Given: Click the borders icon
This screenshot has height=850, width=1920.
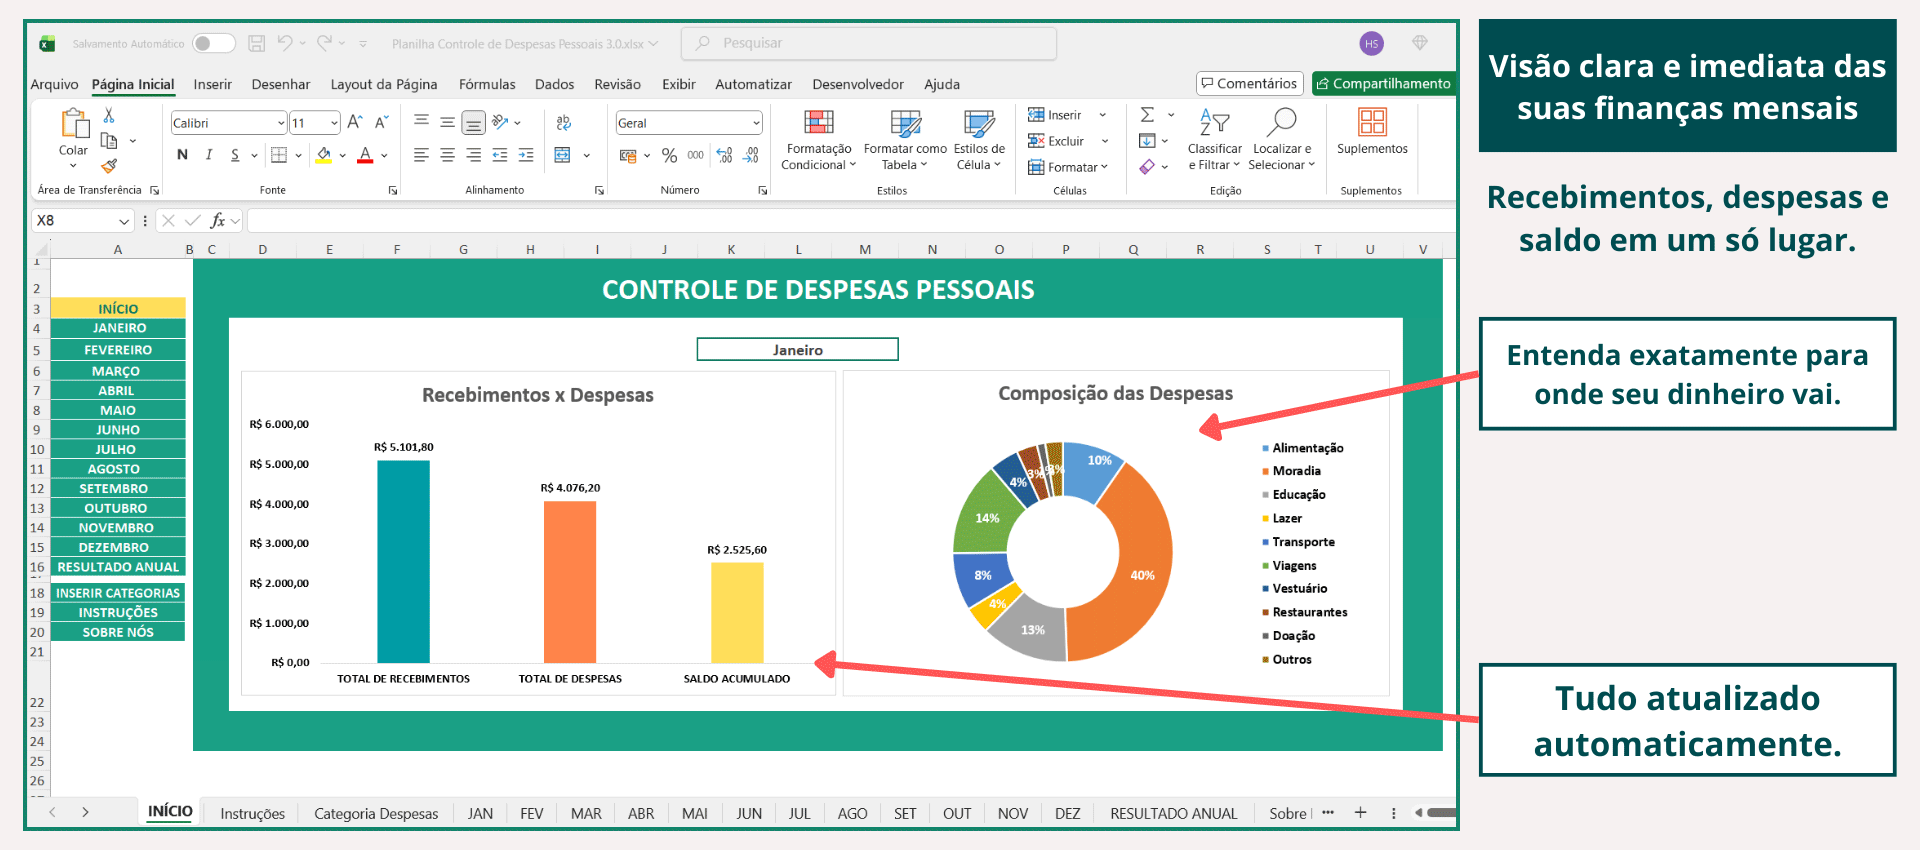Looking at the screenshot, I should (x=279, y=155).
